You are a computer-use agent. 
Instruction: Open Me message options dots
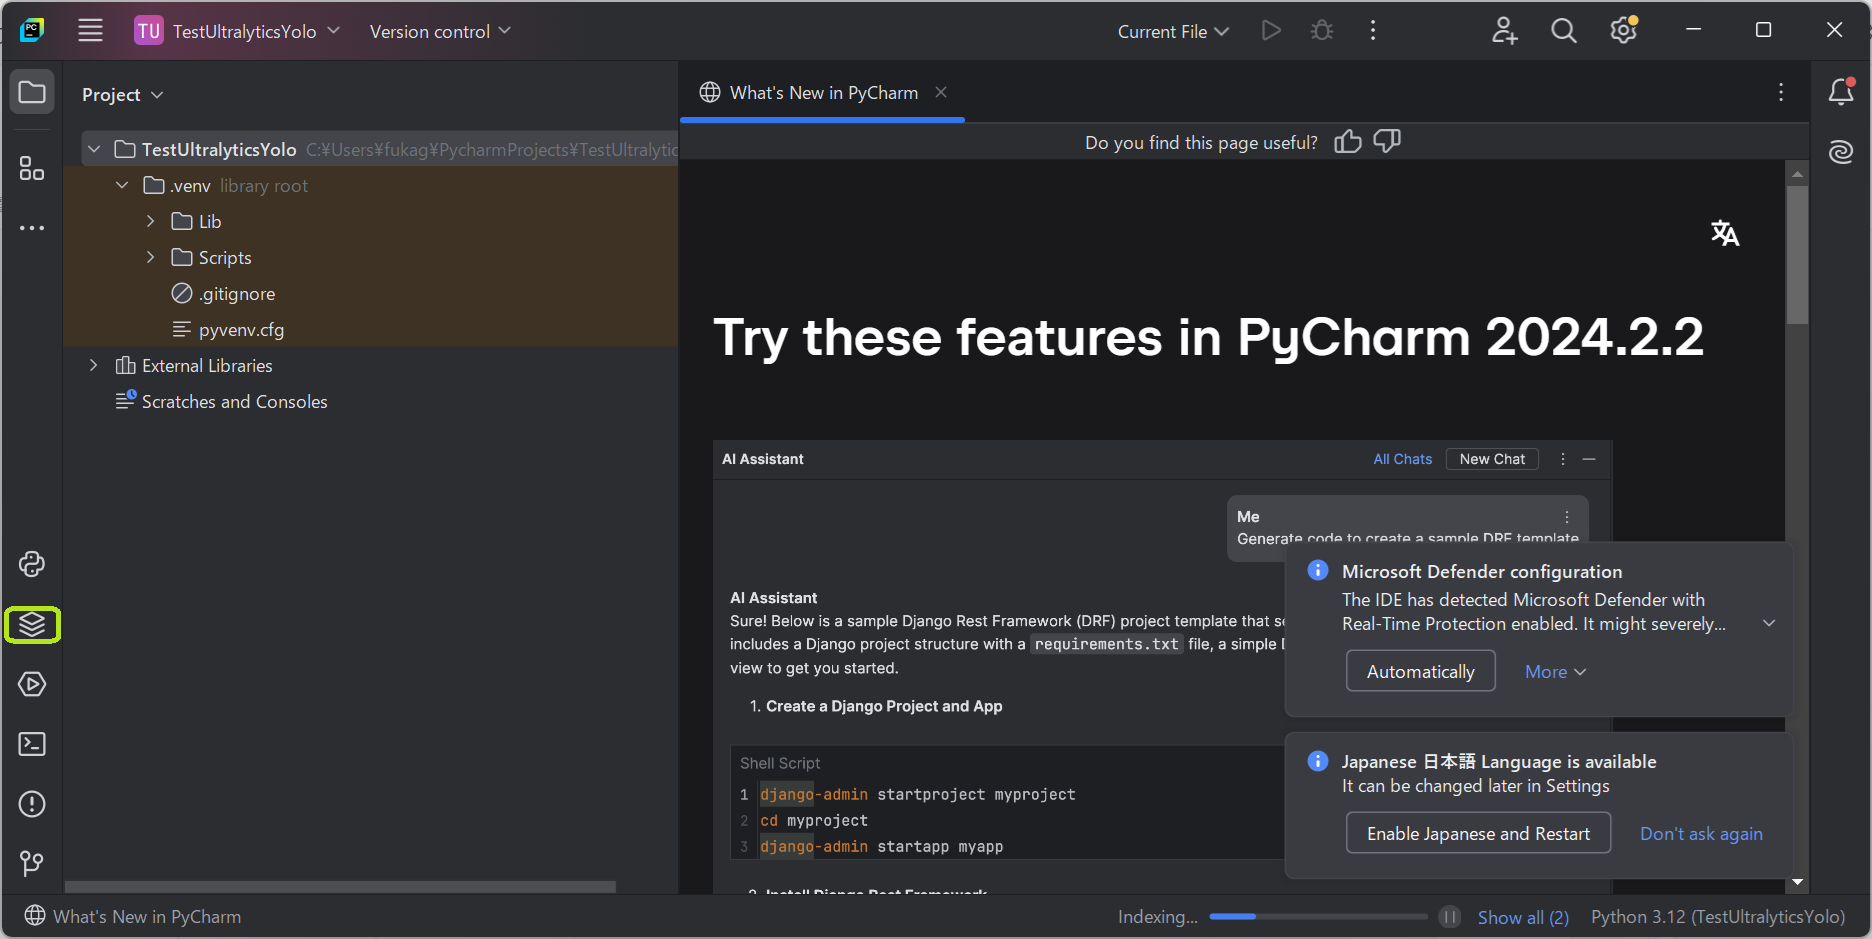(x=1567, y=517)
